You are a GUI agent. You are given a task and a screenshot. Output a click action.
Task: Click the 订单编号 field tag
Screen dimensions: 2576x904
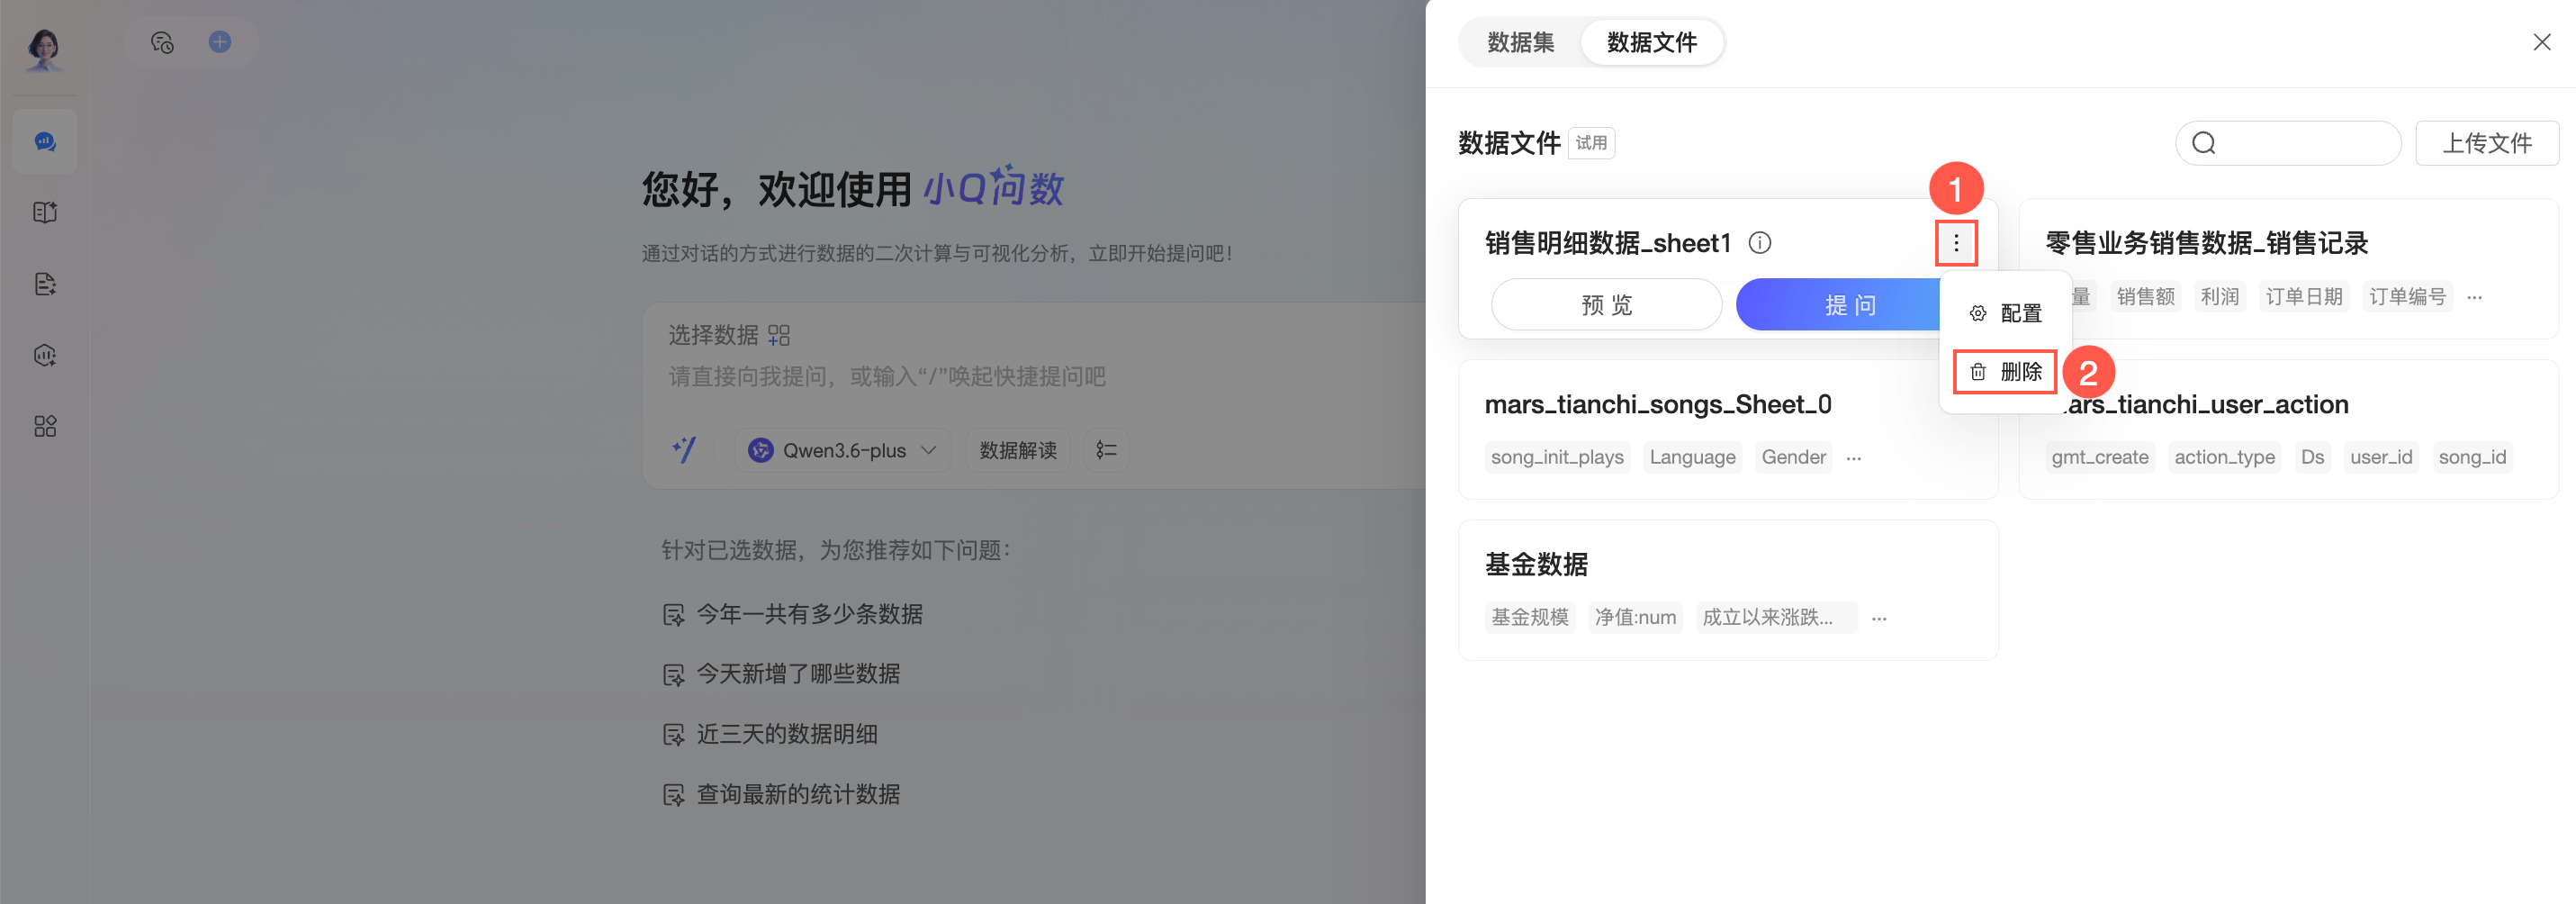point(2407,297)
